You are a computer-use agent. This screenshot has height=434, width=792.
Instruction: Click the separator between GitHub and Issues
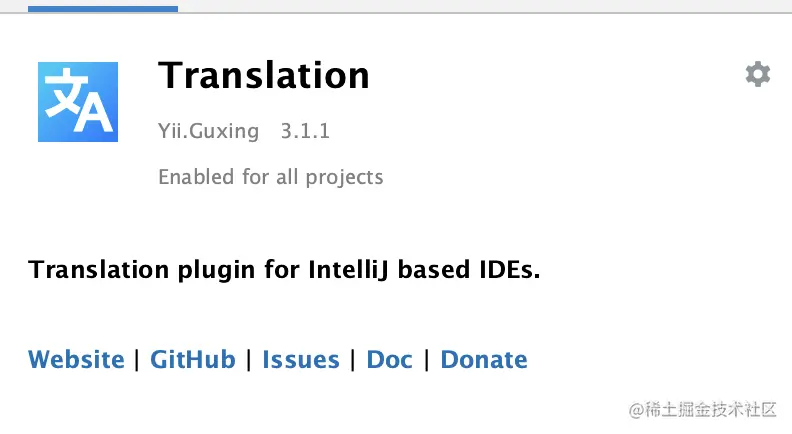coord(249,360)
